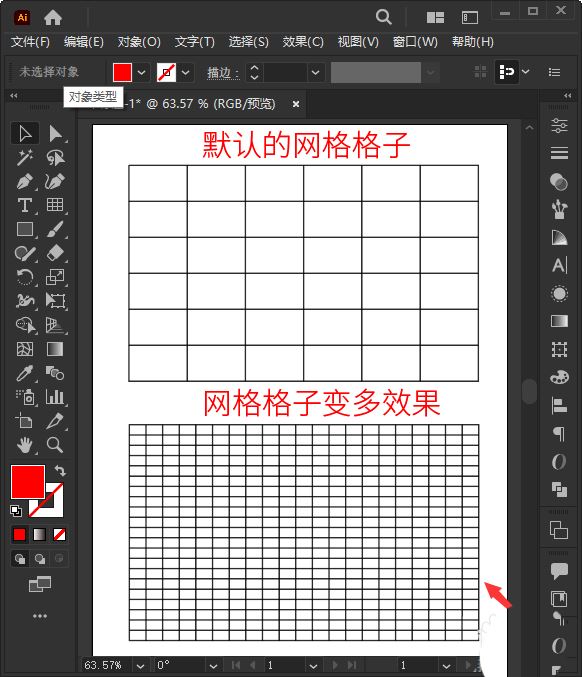Pick the Artboard tool
582x677 pixels.
25,421
